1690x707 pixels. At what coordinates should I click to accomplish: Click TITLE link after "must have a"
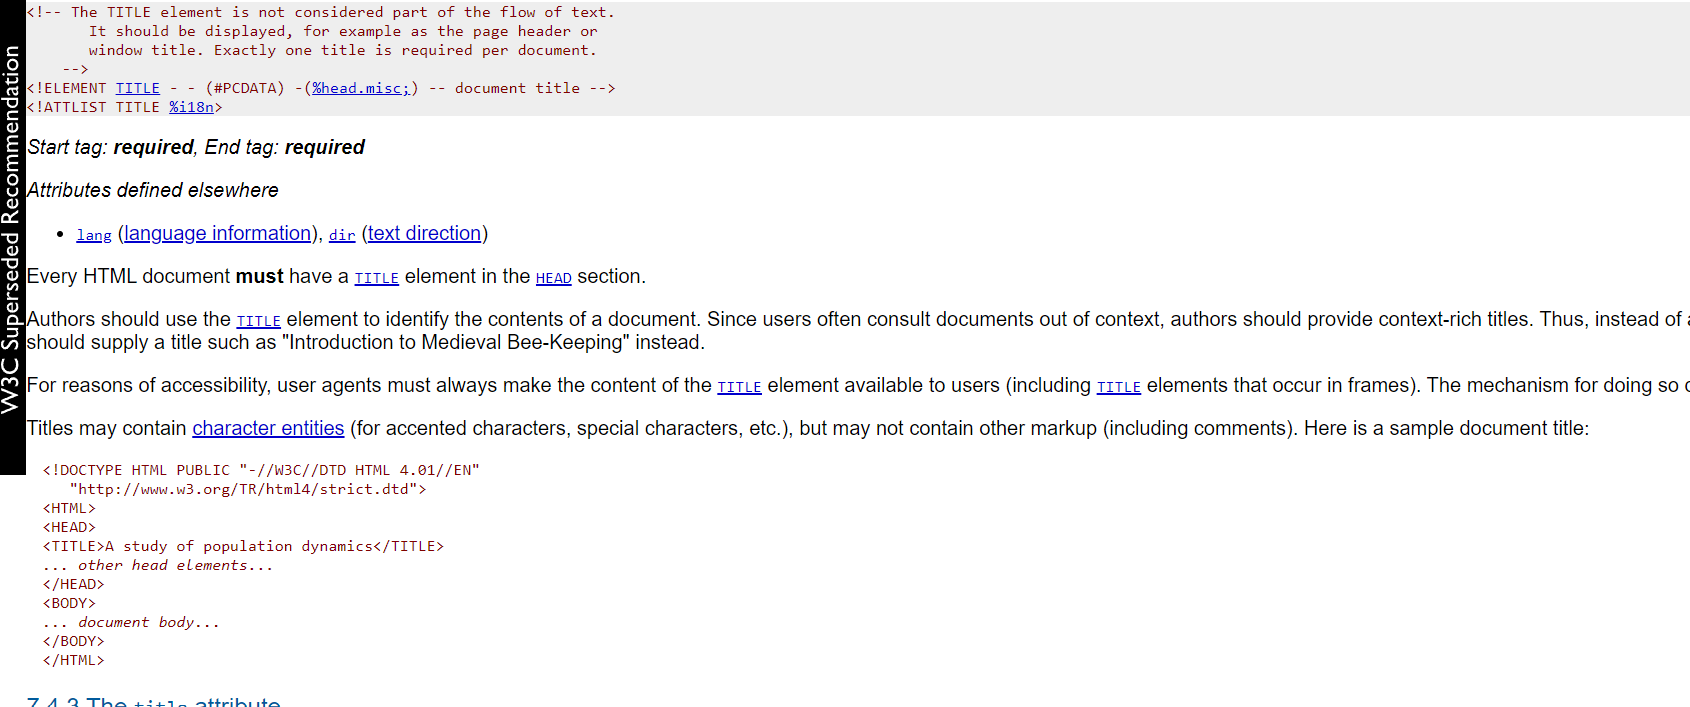click(376, 278)
